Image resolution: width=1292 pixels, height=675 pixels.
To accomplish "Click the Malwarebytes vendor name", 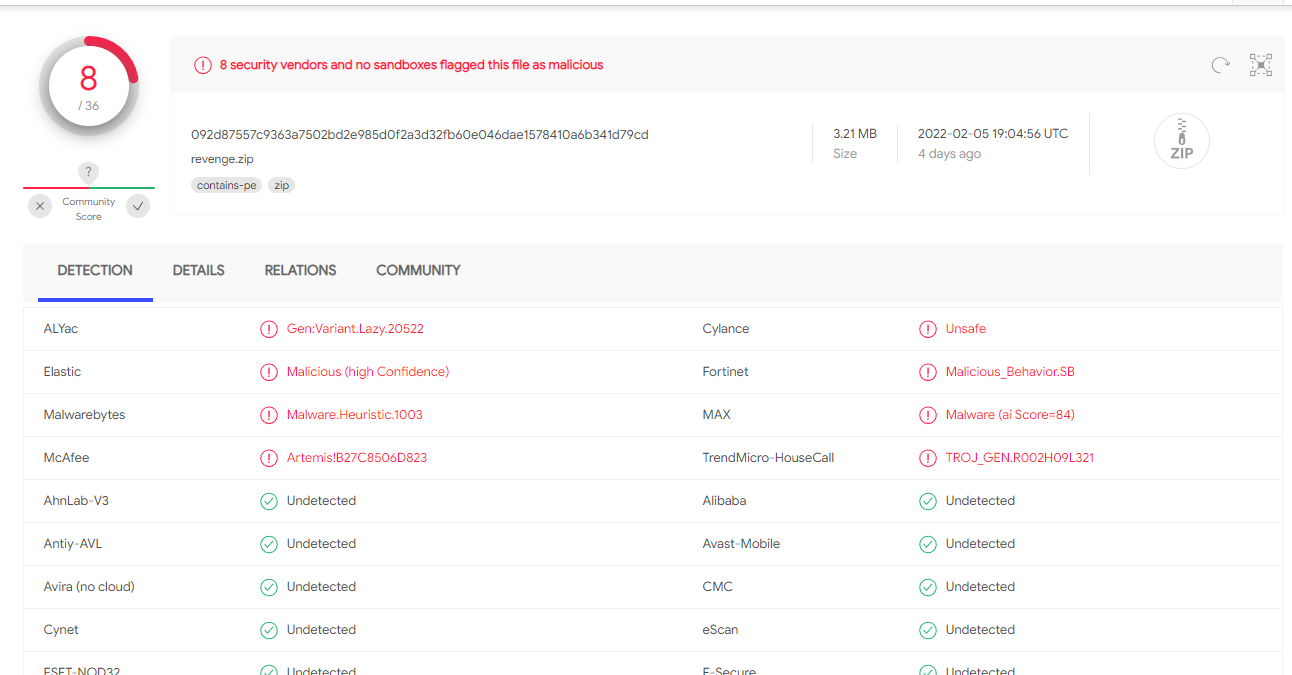I will point(85,415).
